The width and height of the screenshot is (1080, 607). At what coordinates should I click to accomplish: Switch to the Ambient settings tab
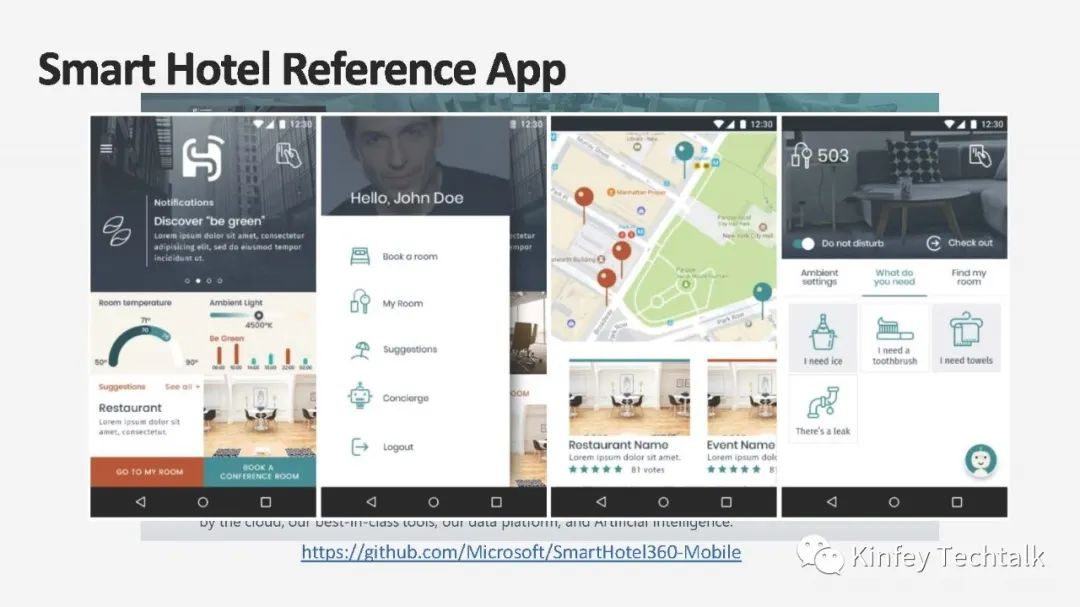click(x=820, y=277)
